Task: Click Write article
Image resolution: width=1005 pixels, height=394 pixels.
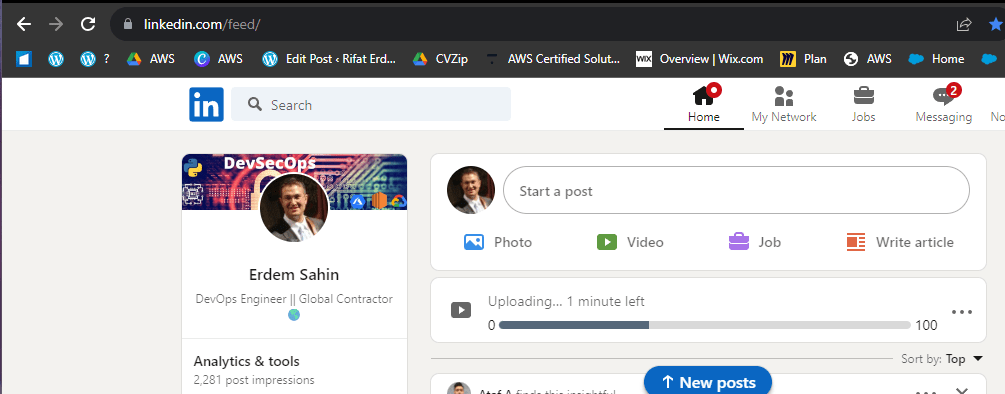Action: click(900, 242)
